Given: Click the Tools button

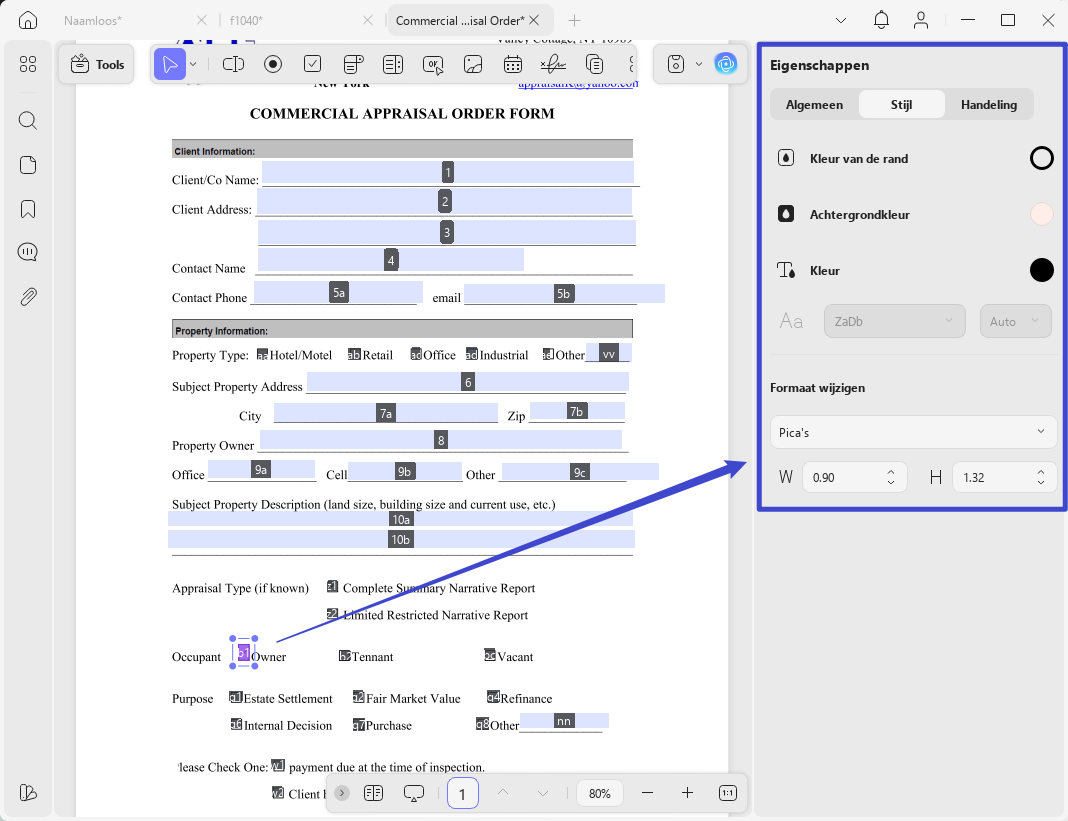Looking at the screenshot, I should pyautogui.click(x=97, y=64).
